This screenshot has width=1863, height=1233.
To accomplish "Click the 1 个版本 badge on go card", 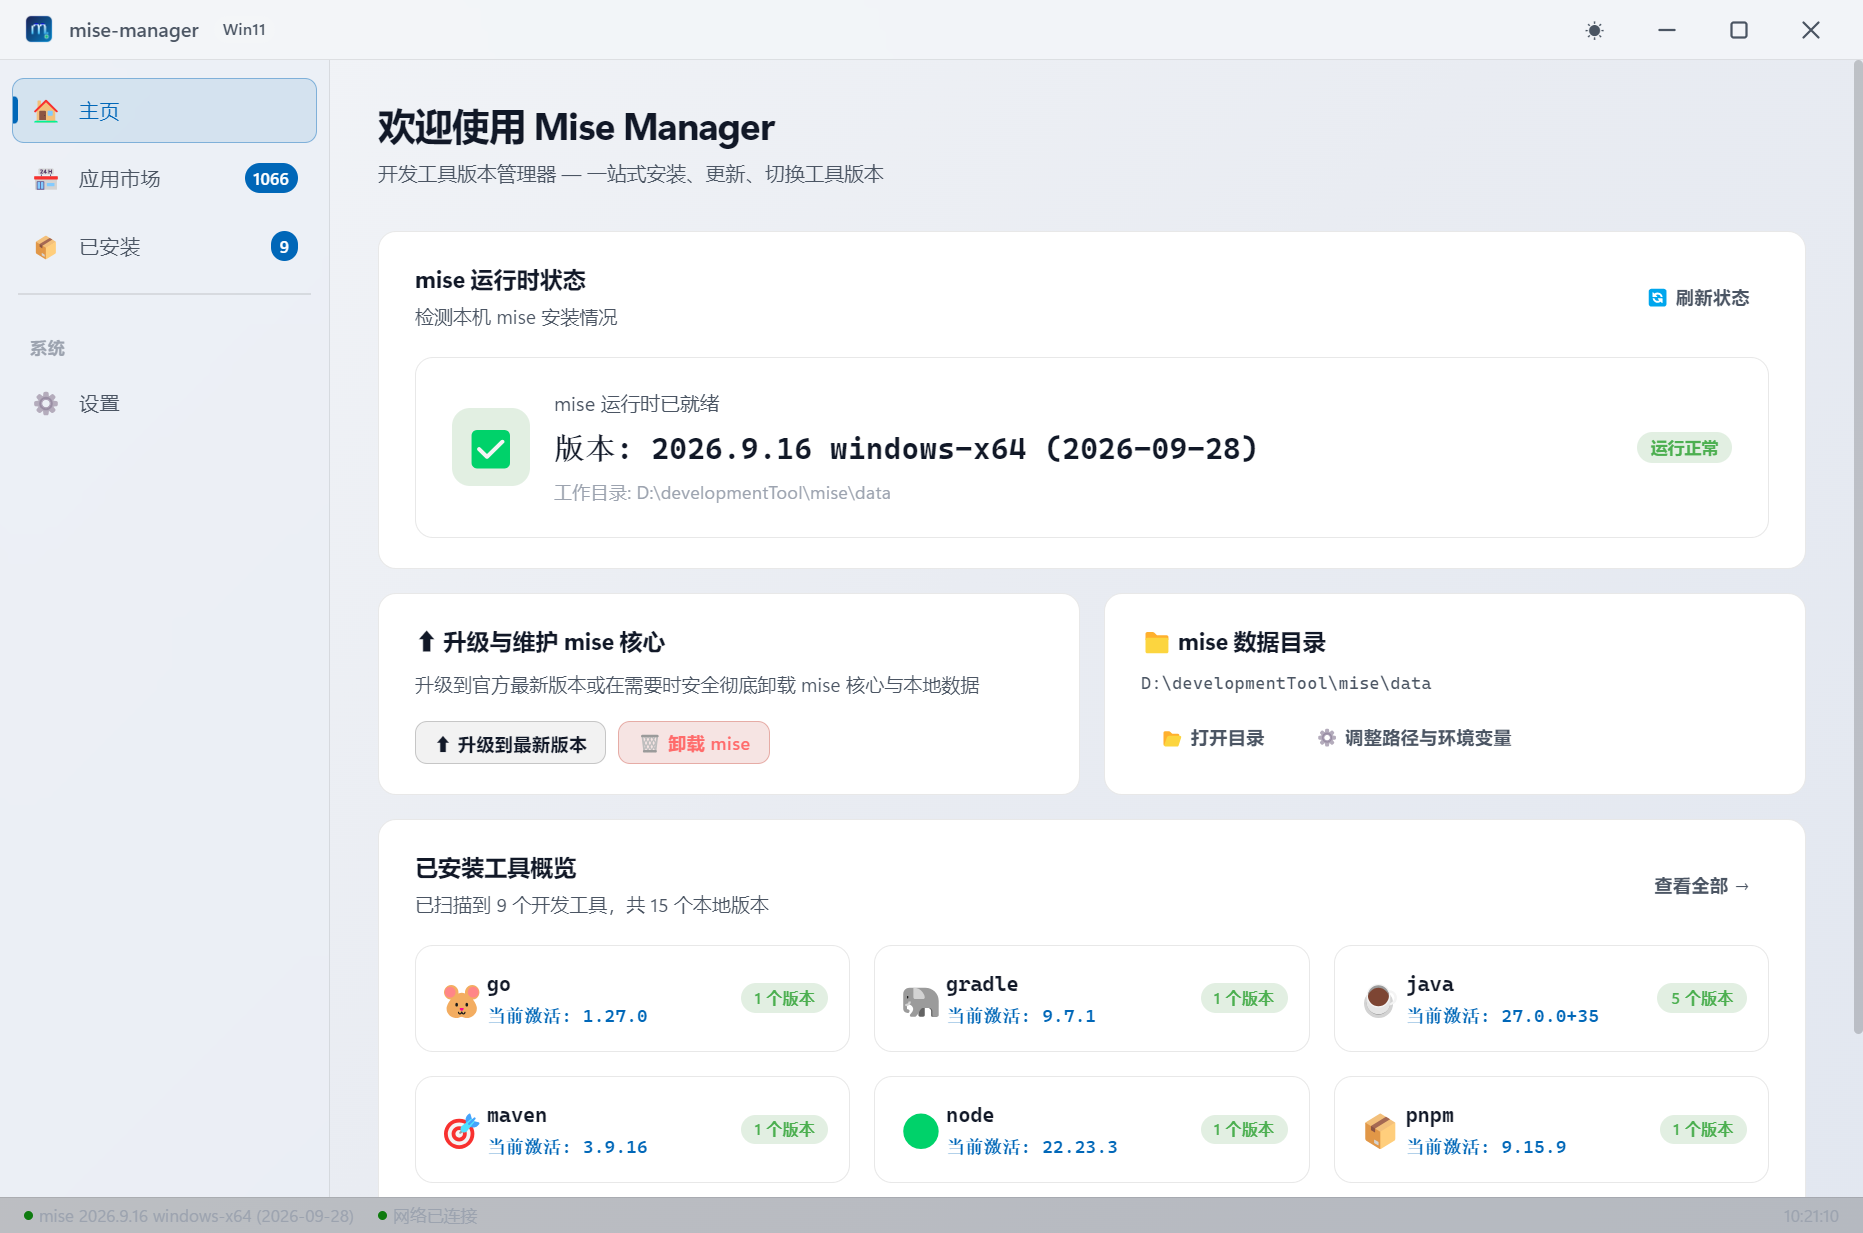I will tap(784, 998).
